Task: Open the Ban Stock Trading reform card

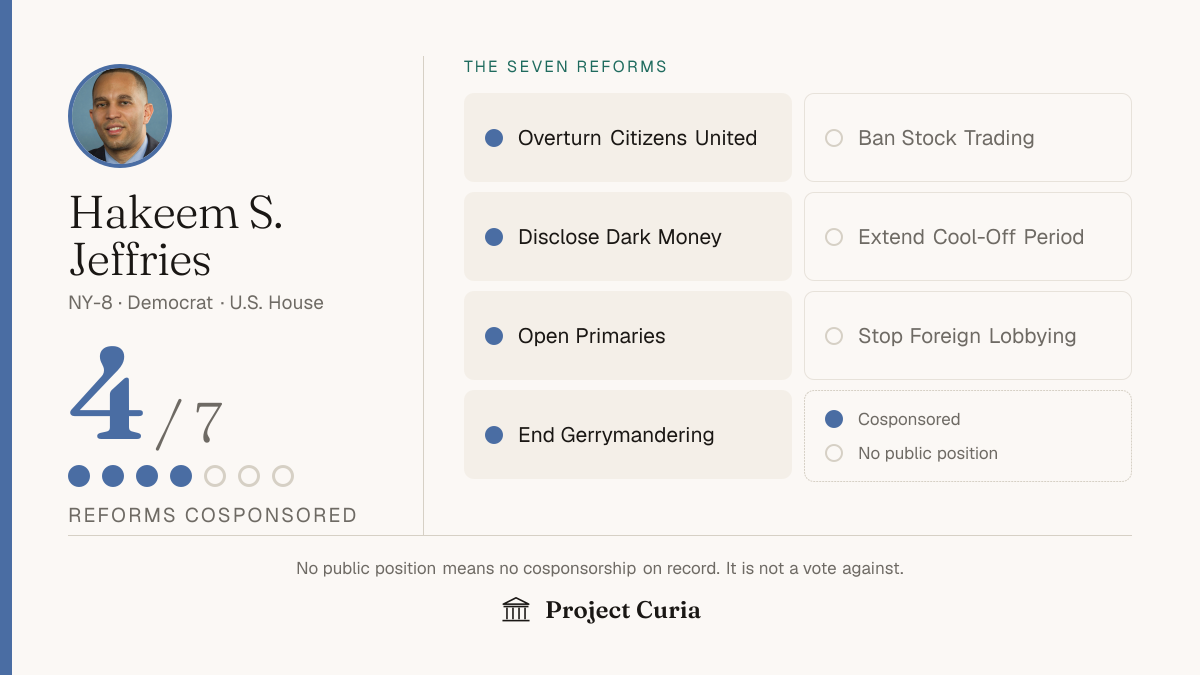Action: click(x=968, y=138)
